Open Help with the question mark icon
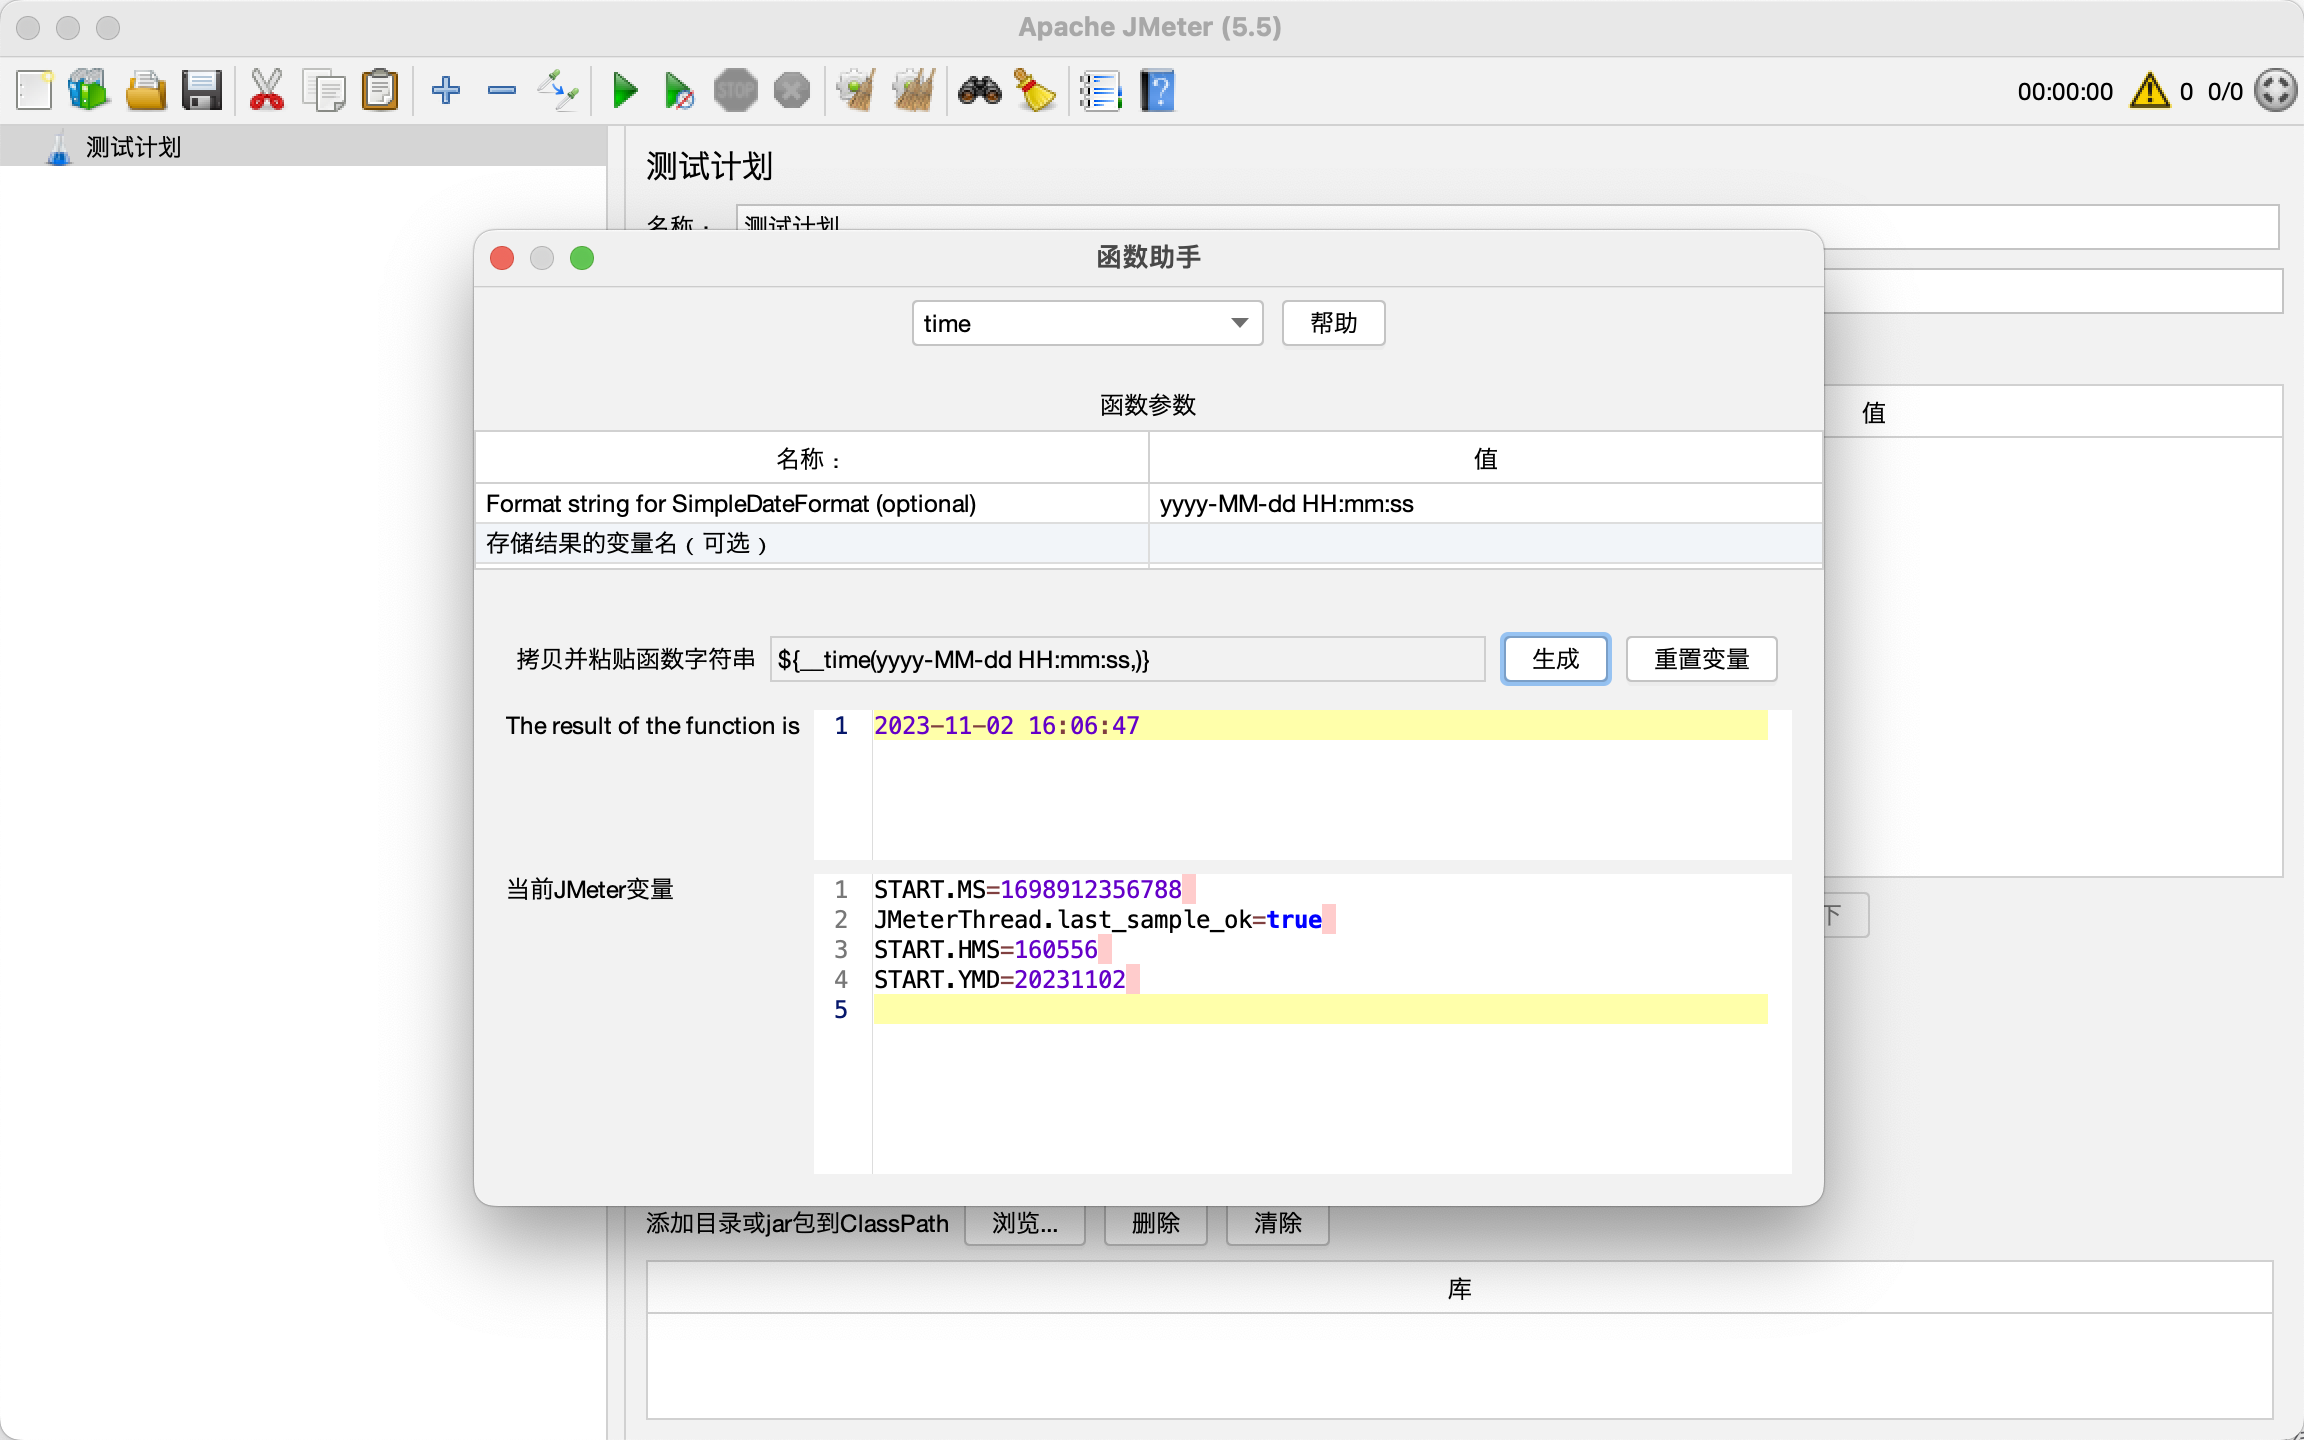2304x1440 pixels. point(1157,91)
